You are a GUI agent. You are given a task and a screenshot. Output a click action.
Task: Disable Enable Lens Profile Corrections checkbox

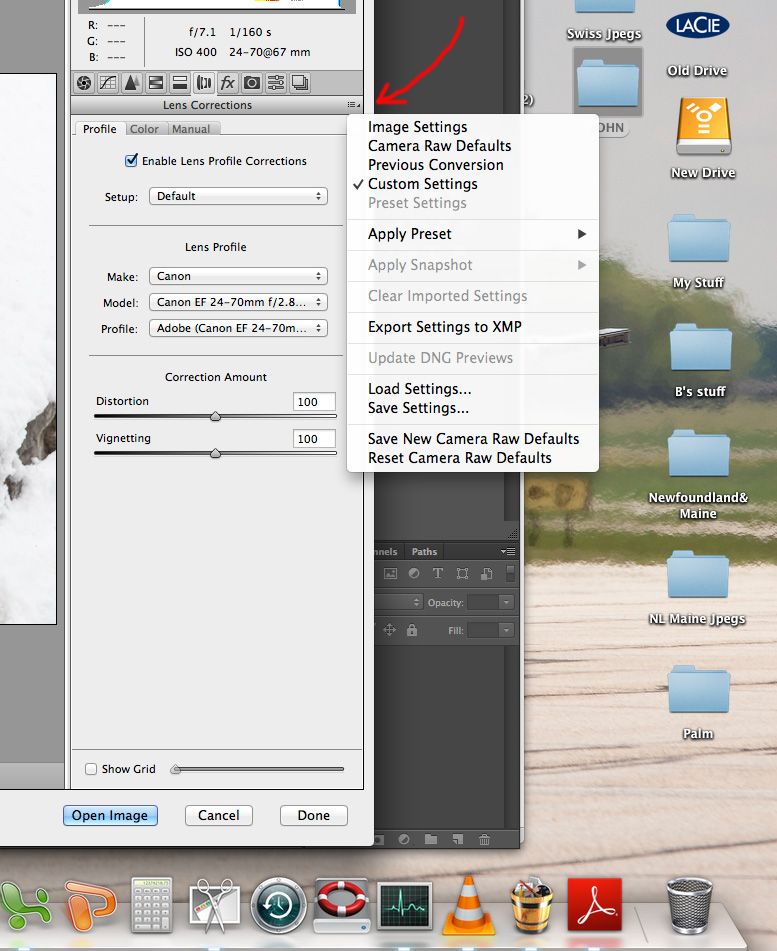pos(131,161)
